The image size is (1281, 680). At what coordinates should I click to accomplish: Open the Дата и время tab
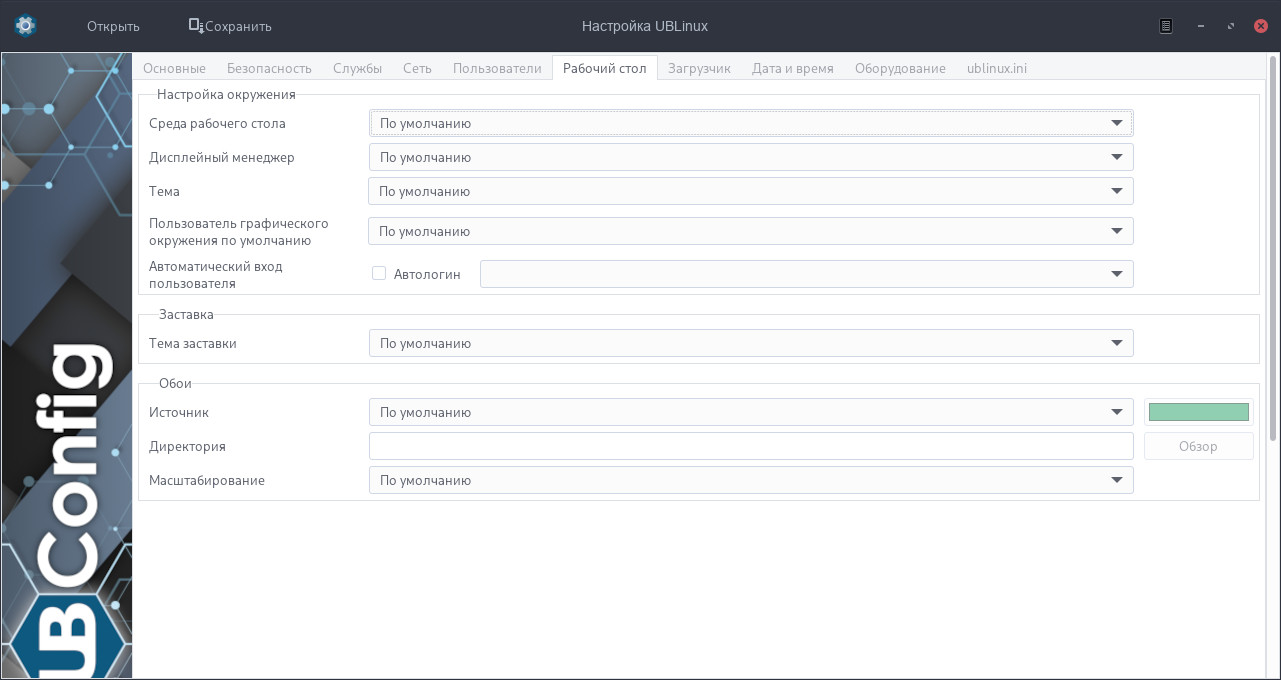click(x=792, y=68)
